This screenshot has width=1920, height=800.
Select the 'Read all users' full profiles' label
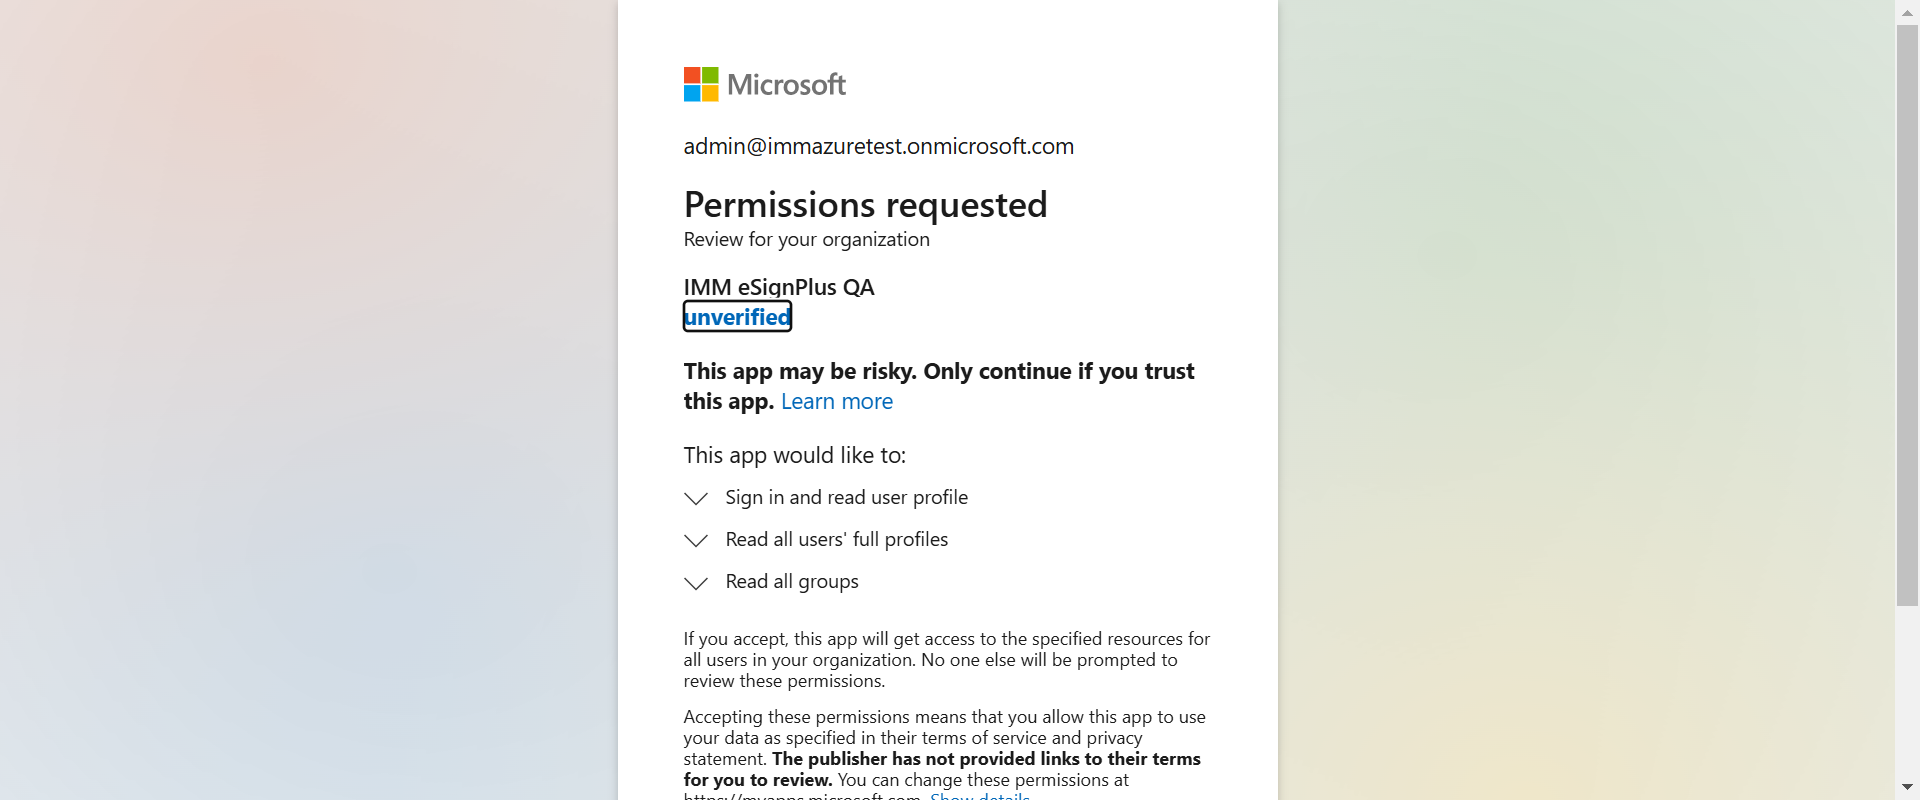click(836, 540)
